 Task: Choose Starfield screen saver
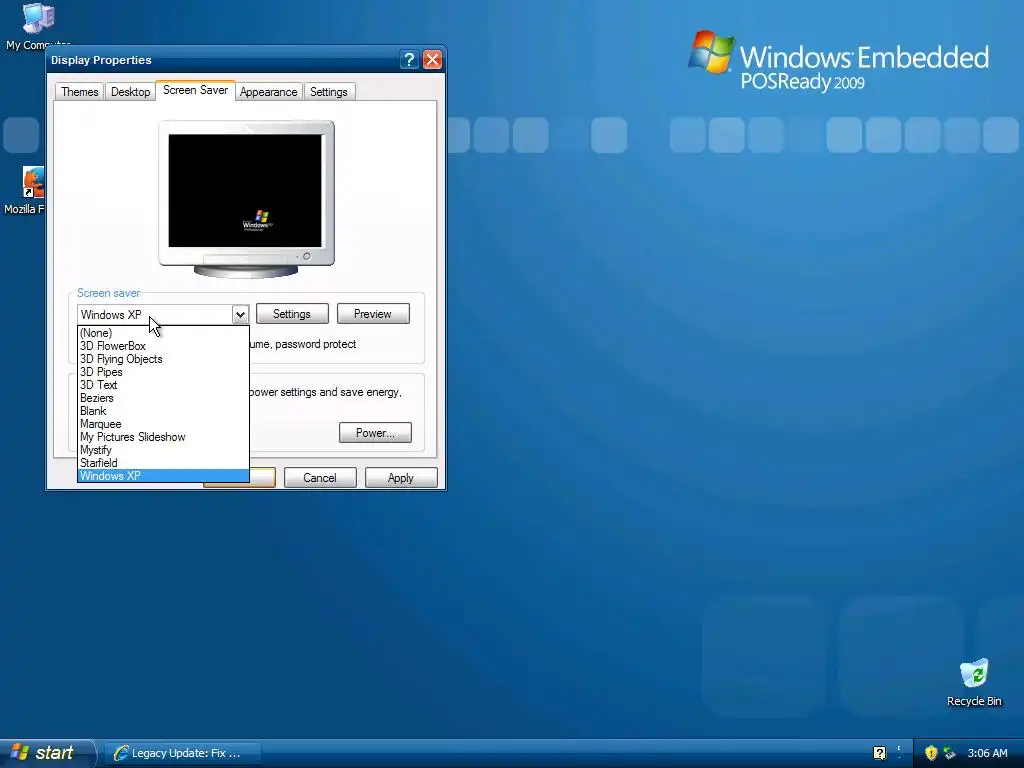(x=163, y=463)
